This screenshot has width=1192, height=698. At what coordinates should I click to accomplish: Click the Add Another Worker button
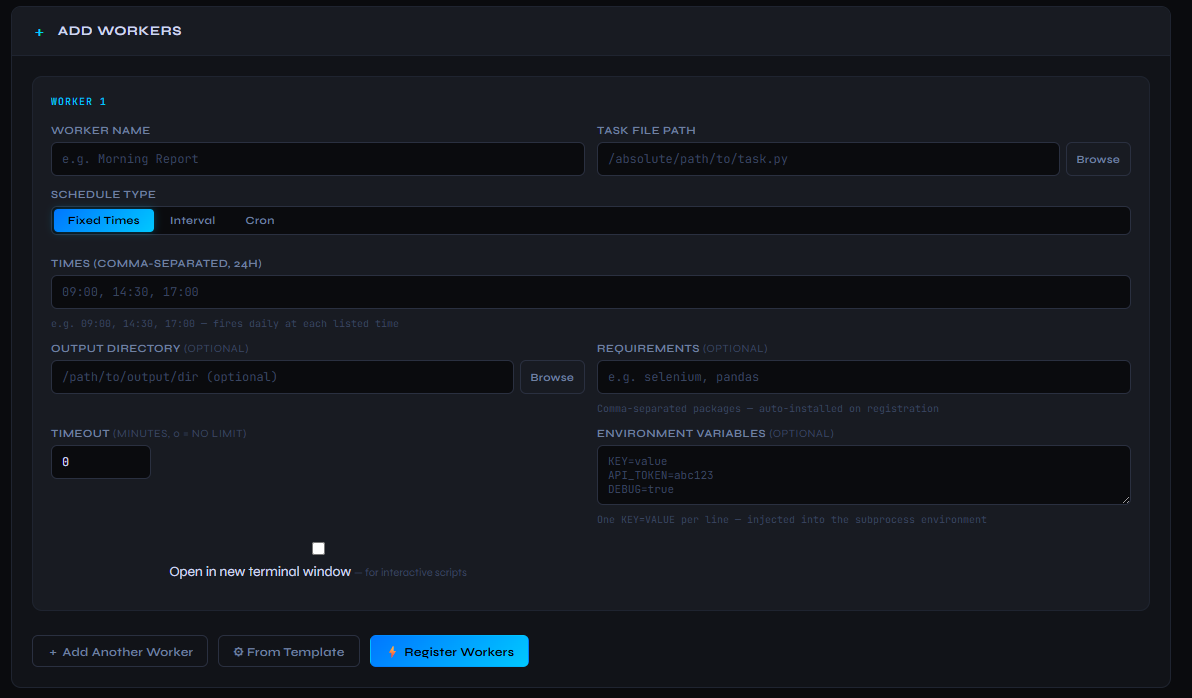click(120, 651)
